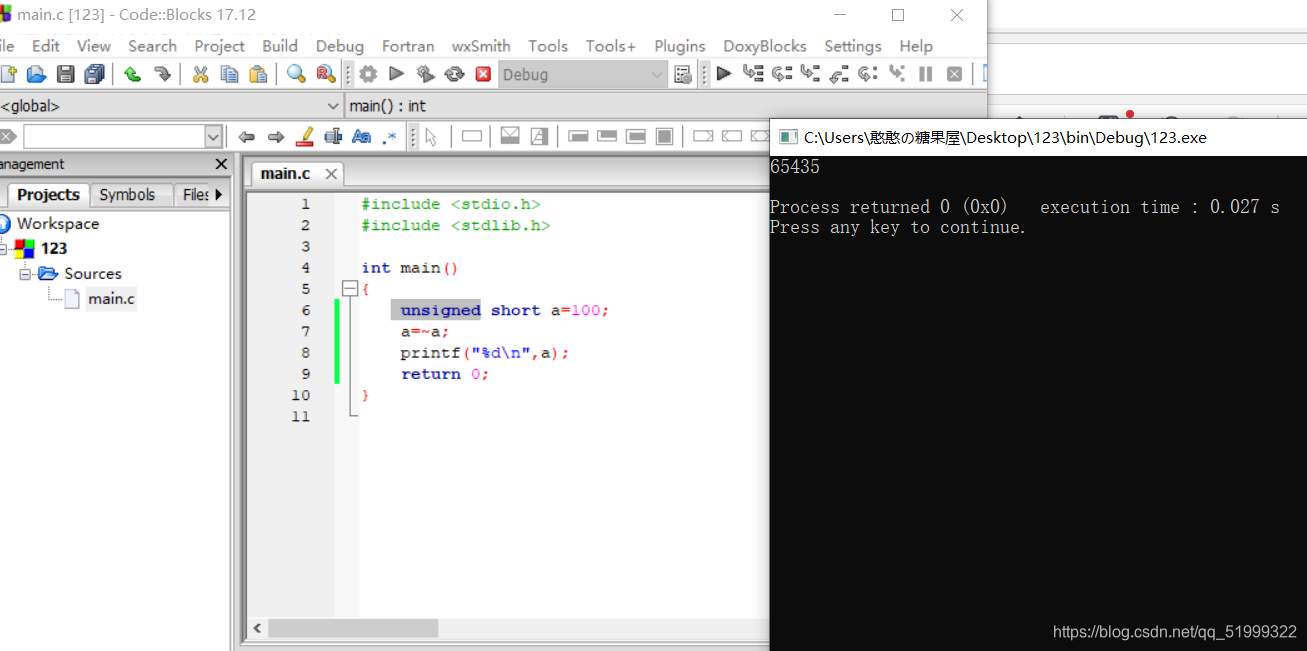Build the project with the gear icon
The image size is (1307, 651).
pyautogui.click(x=368, y=74)
